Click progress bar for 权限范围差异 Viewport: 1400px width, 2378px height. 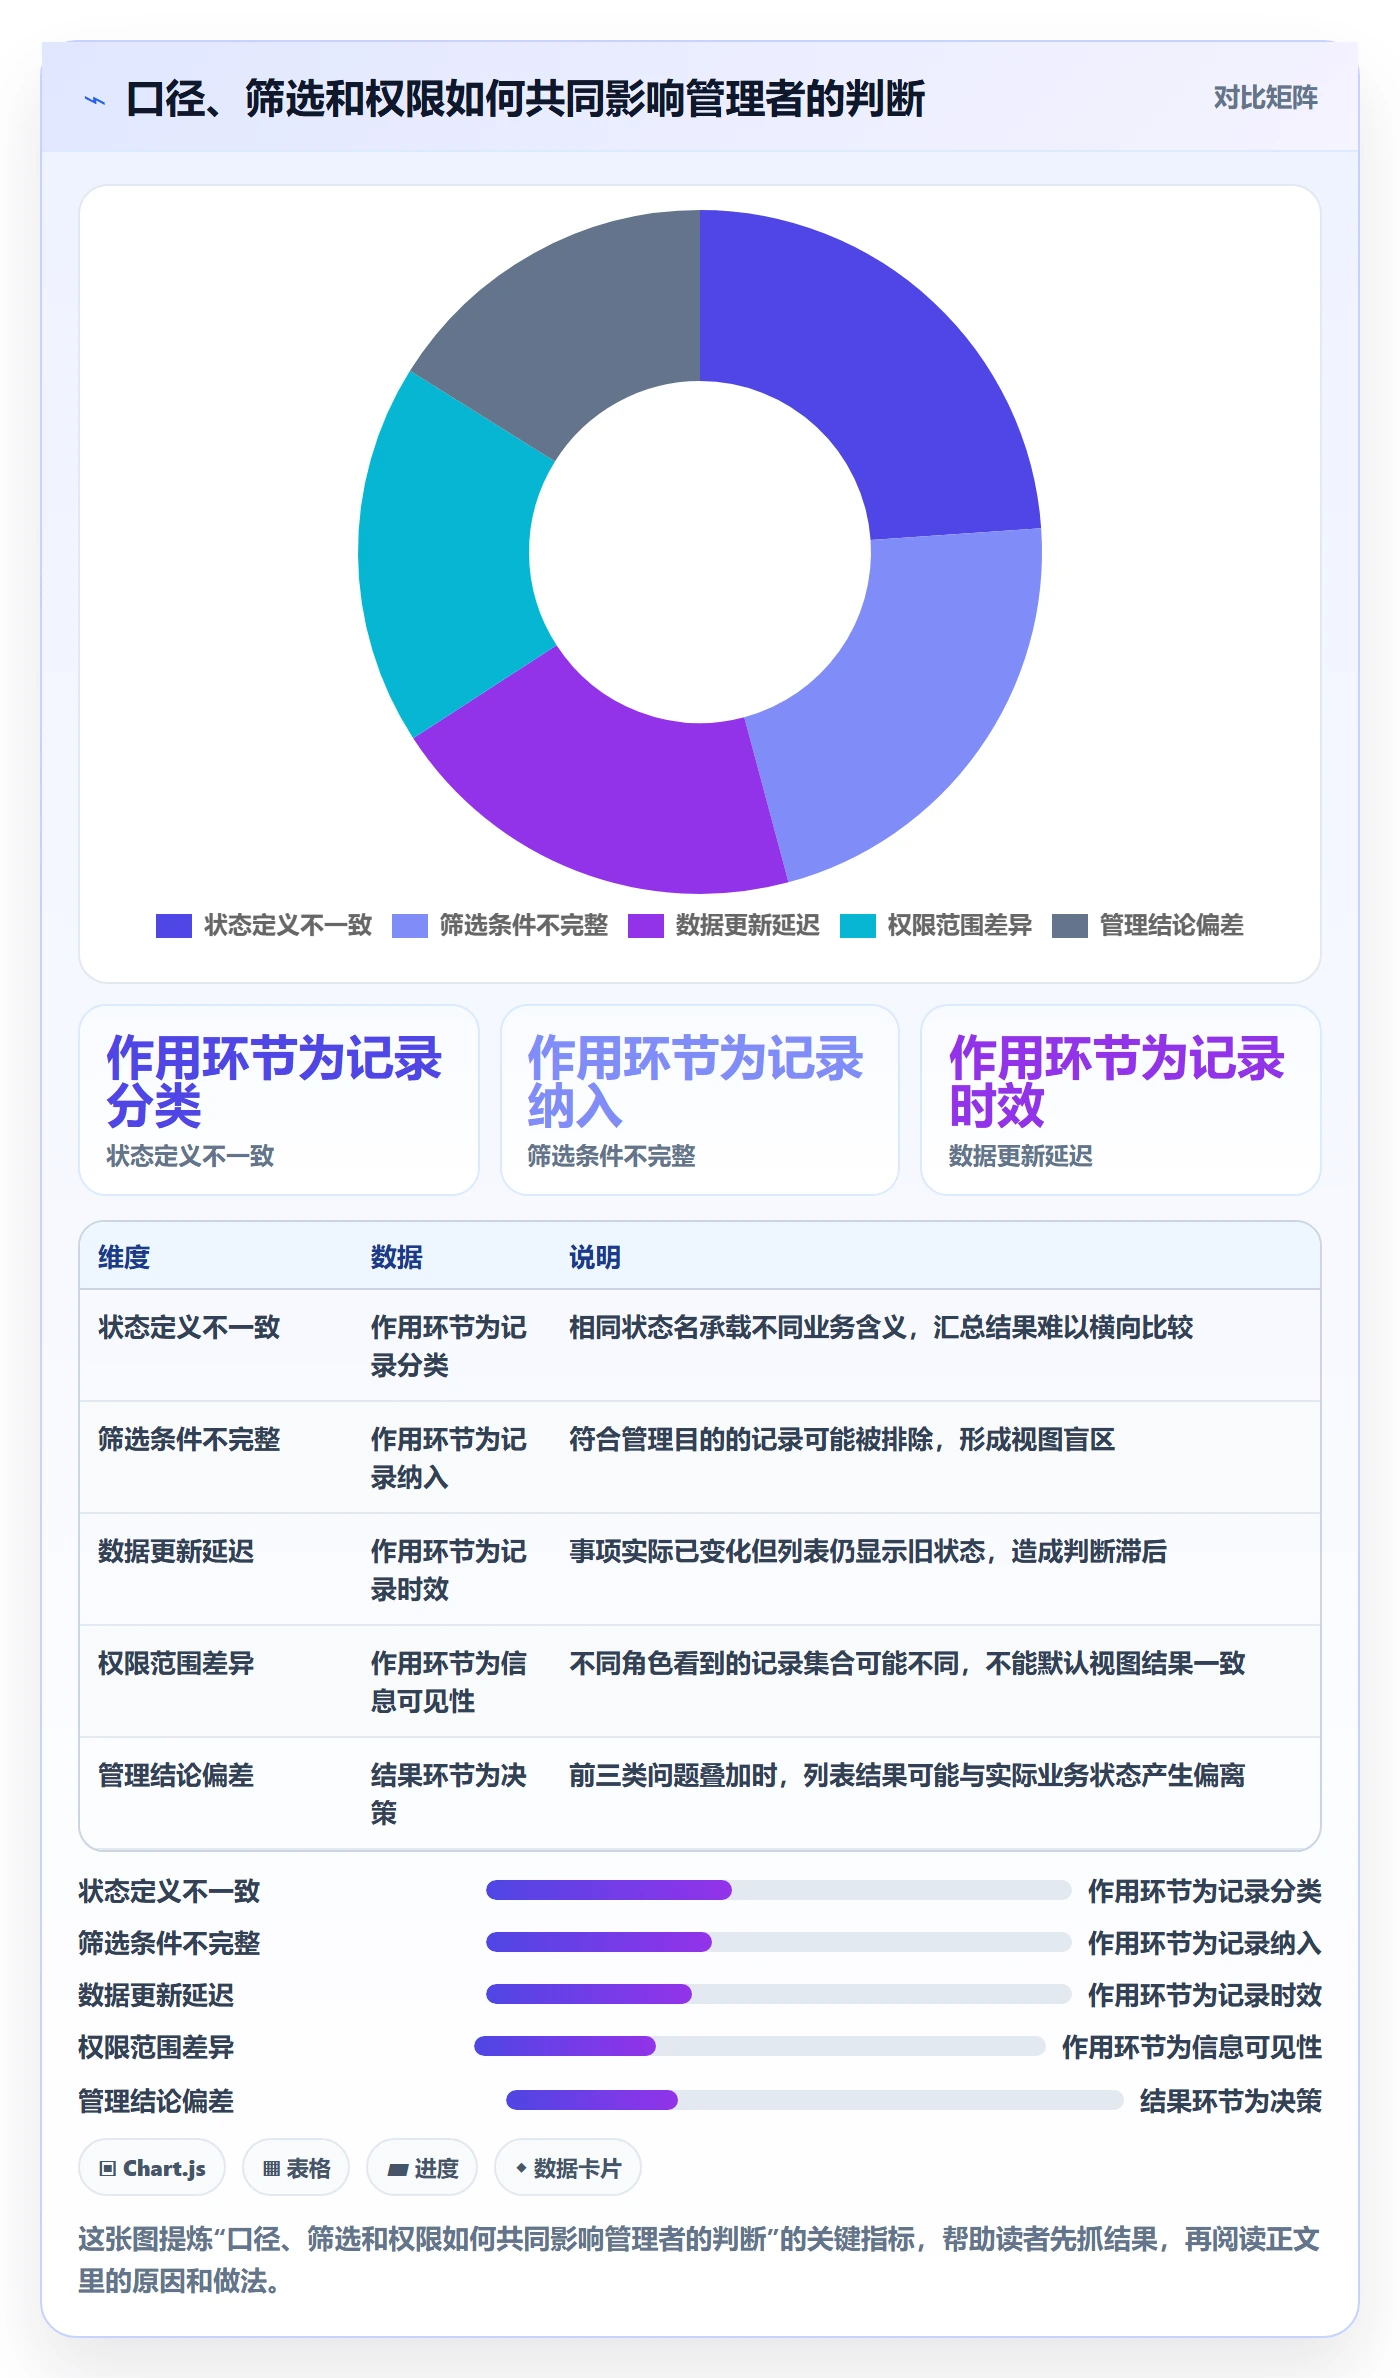(760, 2046)
